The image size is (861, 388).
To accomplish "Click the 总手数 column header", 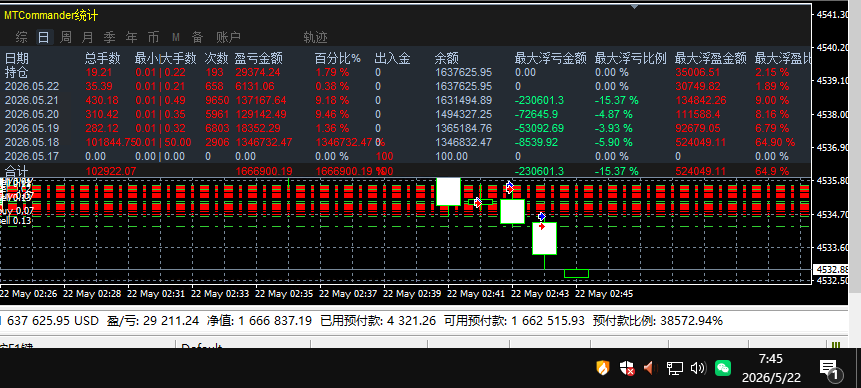I will pyautogui.click(x=103, y=58).
